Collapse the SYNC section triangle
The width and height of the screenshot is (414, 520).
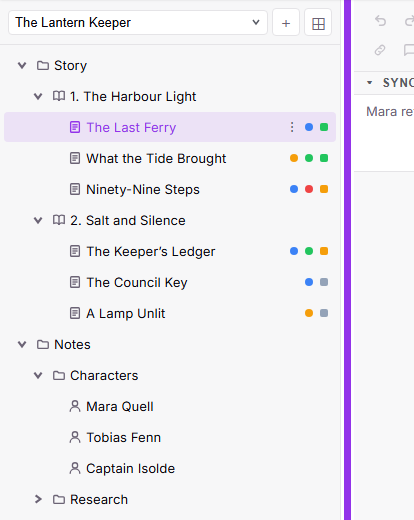coord(369,82)
